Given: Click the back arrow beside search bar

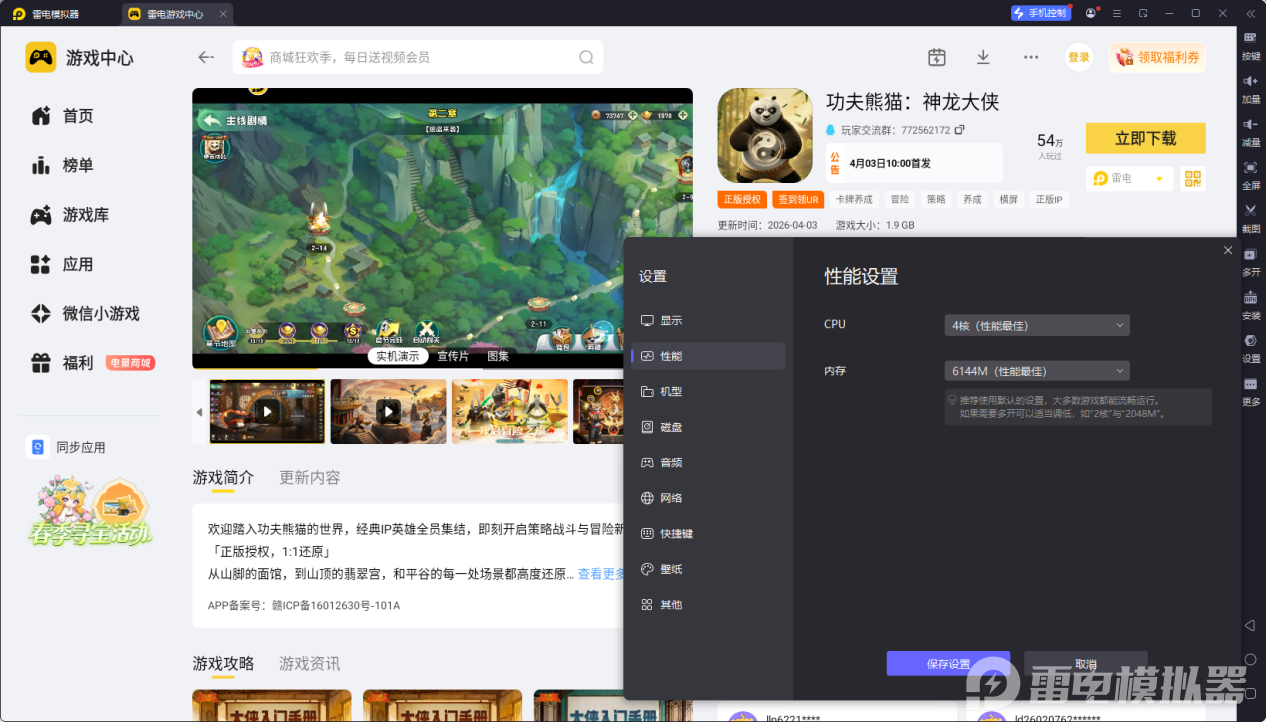Looking at the screenshot, I should tap(206, 57).
